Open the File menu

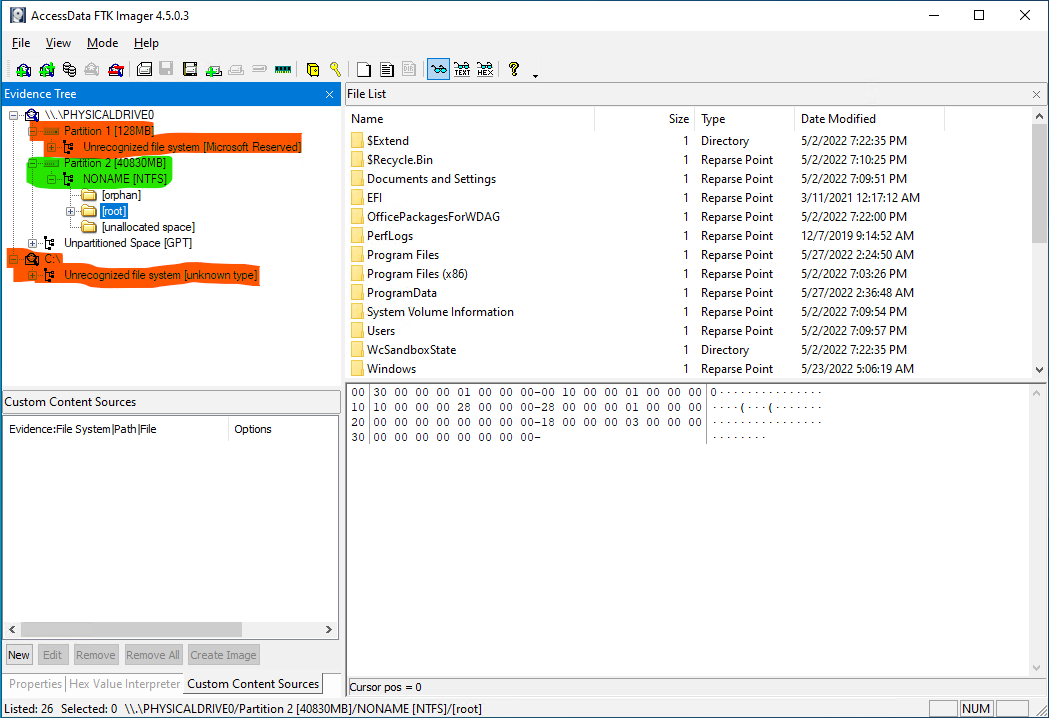pyautogui.click(x=21, y=43)
